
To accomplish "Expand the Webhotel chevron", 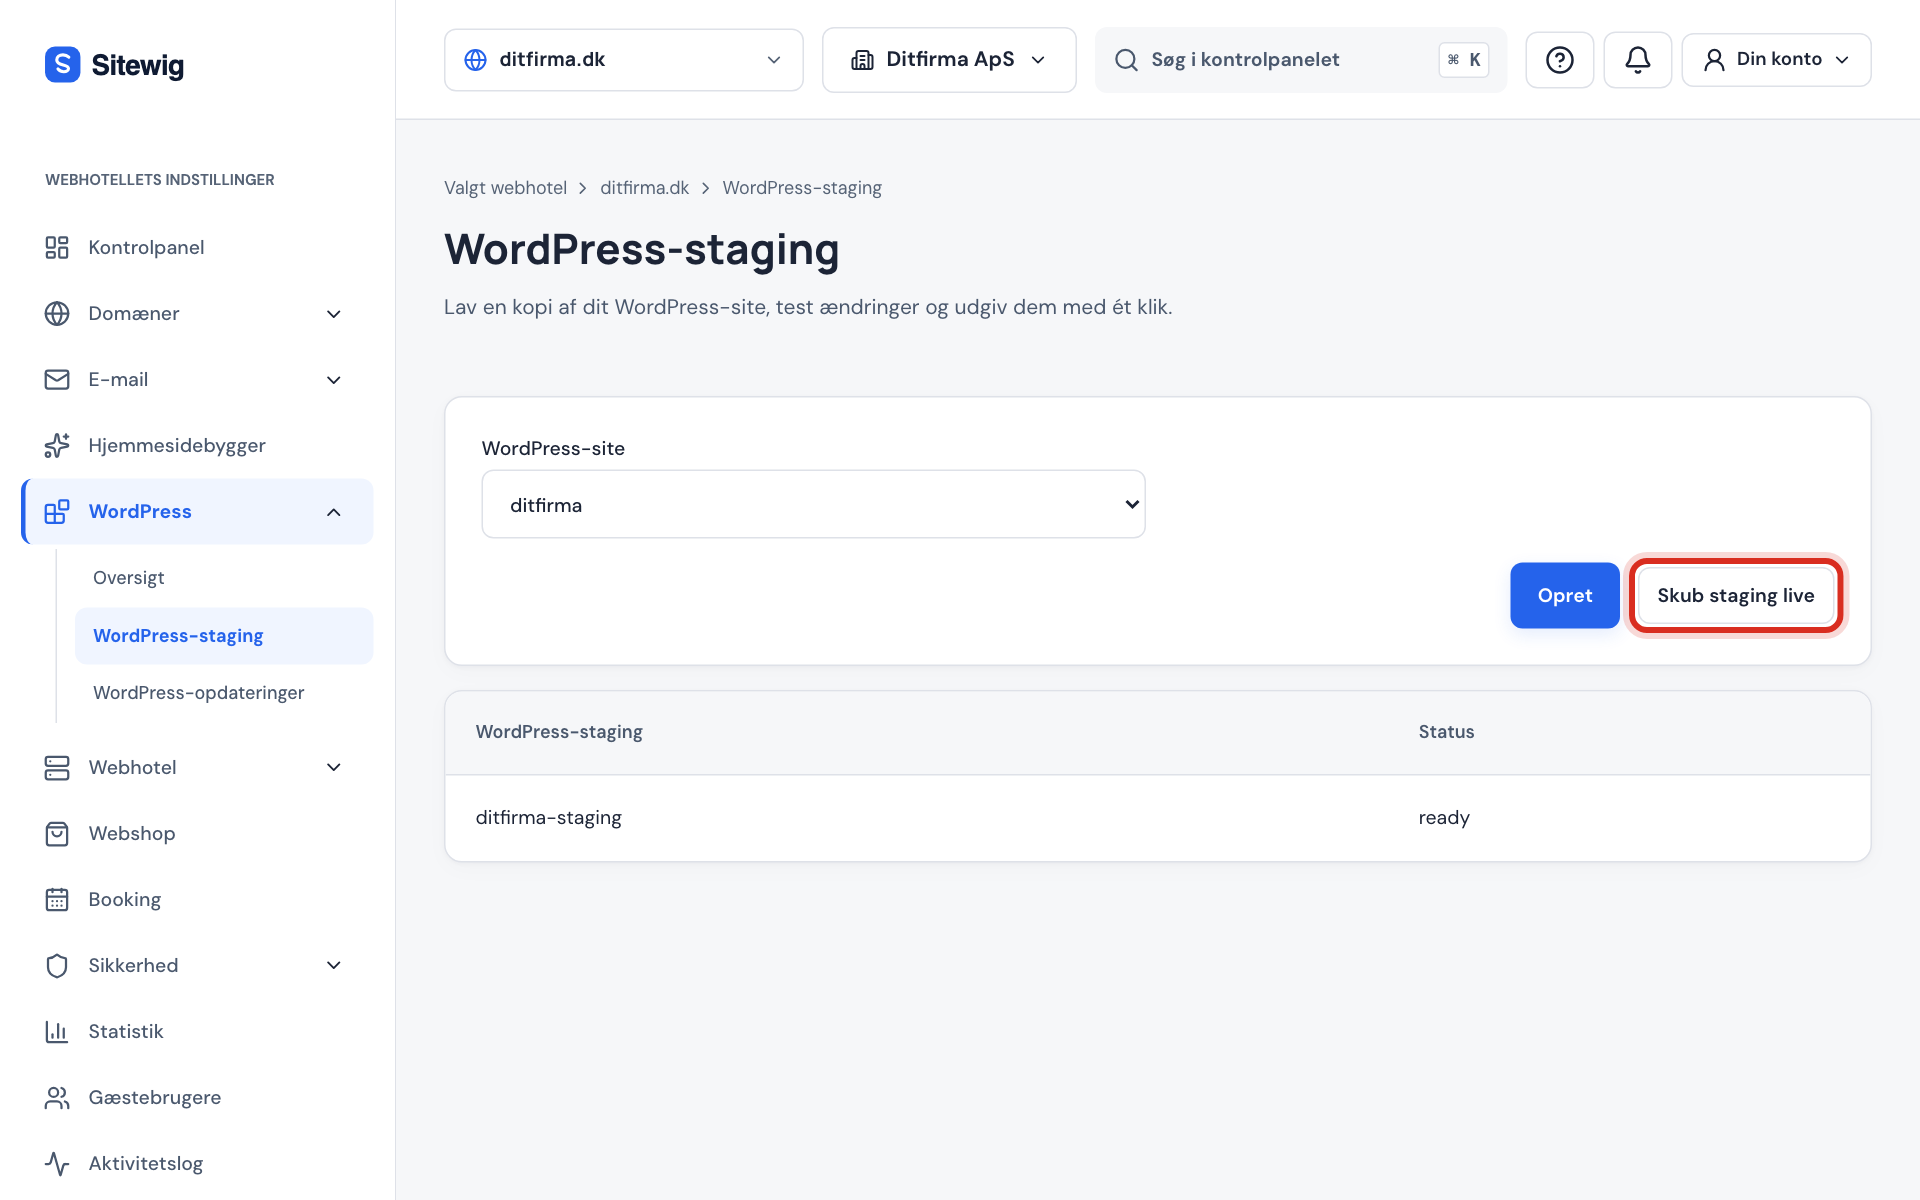I will [334, 767].
